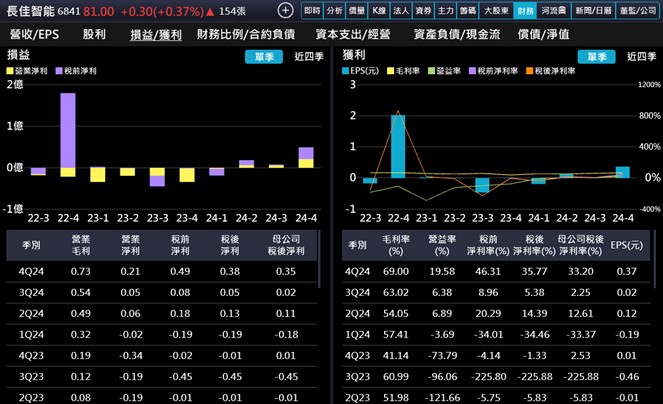Go to 新聞/日曆 news and calendar
This screenshot has width=663, height=404.
[x=591, y=10]
